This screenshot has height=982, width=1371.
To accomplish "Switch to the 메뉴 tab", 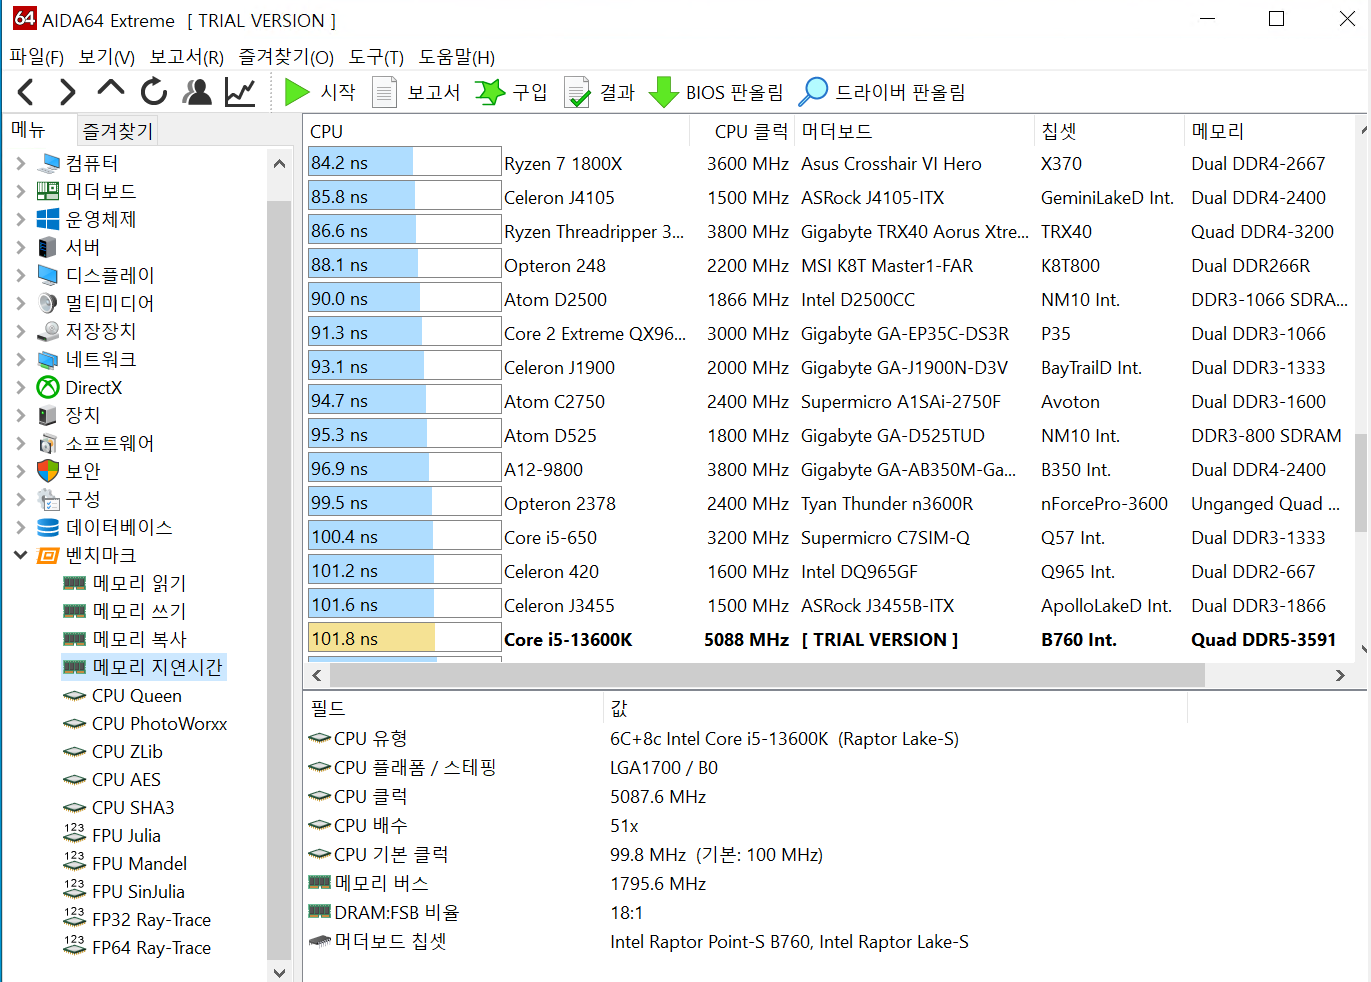I will click(x=28, y=129).
